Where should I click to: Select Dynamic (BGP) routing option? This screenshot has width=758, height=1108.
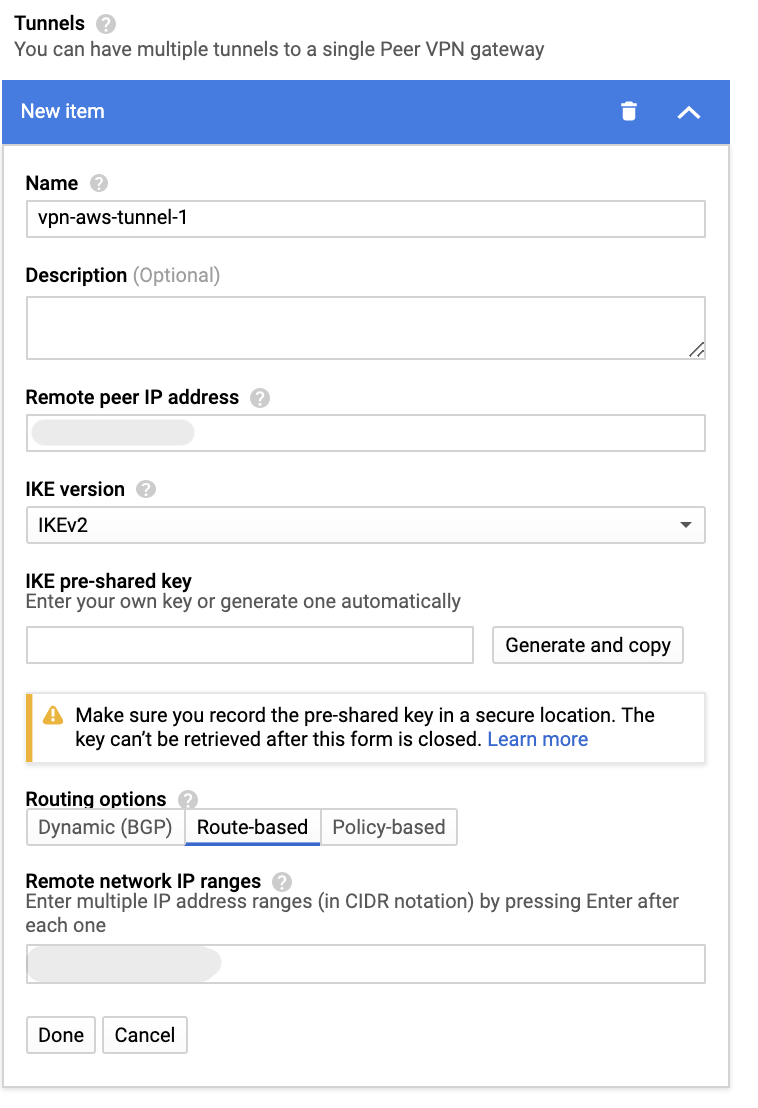pos(105,827)
